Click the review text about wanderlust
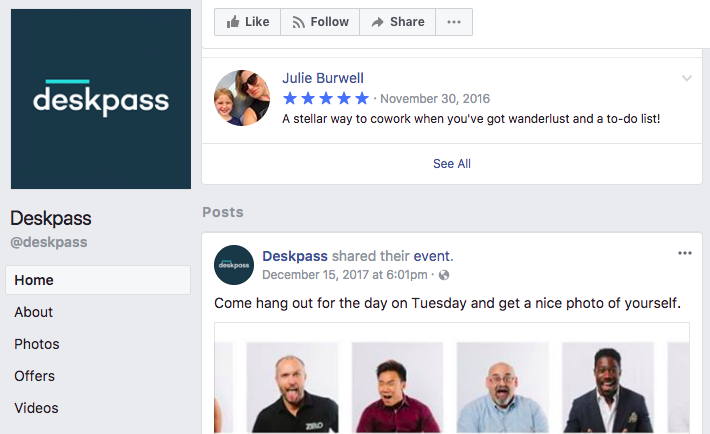This screenshot has width=710, height=434. [x=471, y=119]
